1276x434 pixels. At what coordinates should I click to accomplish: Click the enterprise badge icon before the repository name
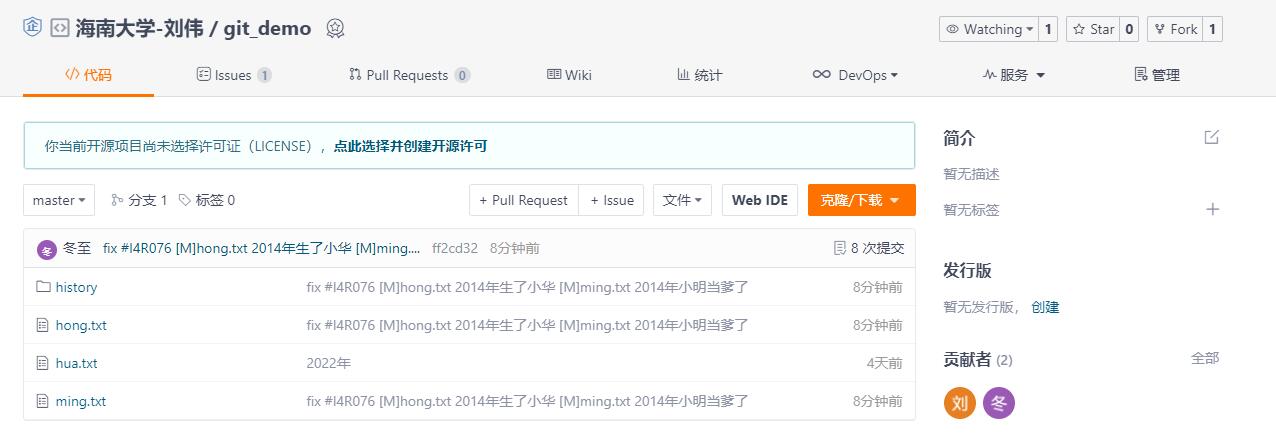[32, 28]
